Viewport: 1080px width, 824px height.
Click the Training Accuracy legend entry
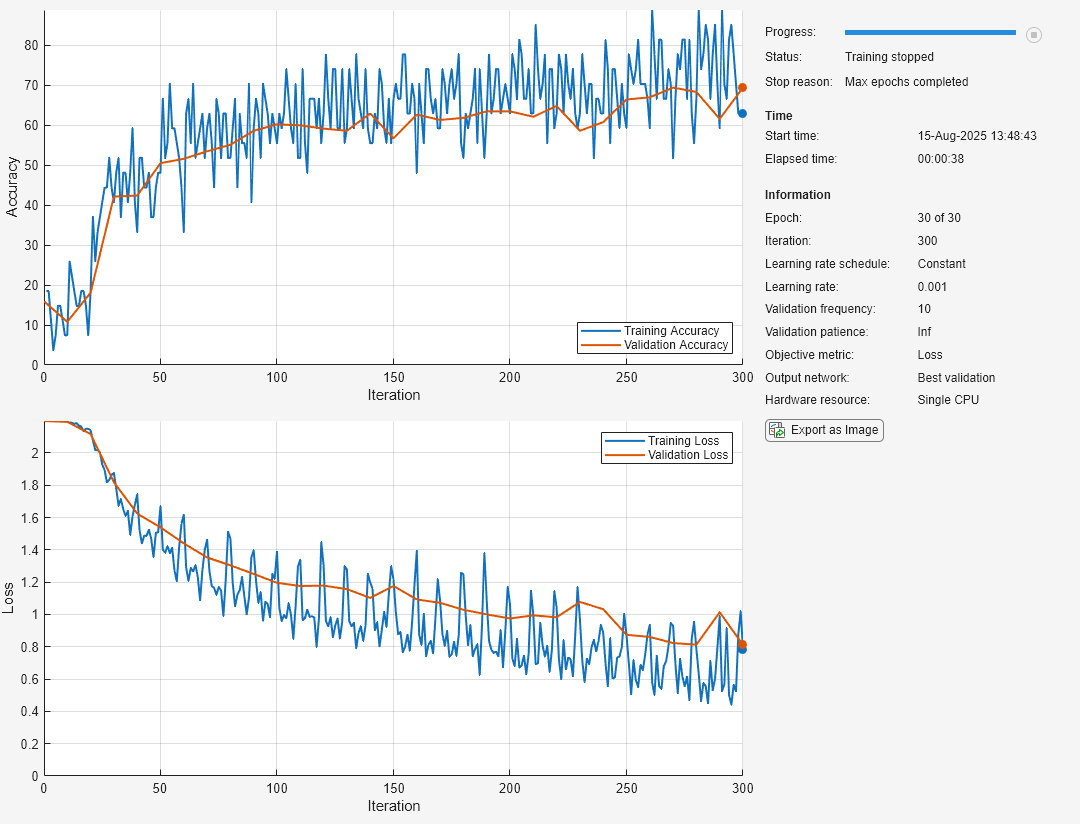pyautogui.click(x=654, y=331)
